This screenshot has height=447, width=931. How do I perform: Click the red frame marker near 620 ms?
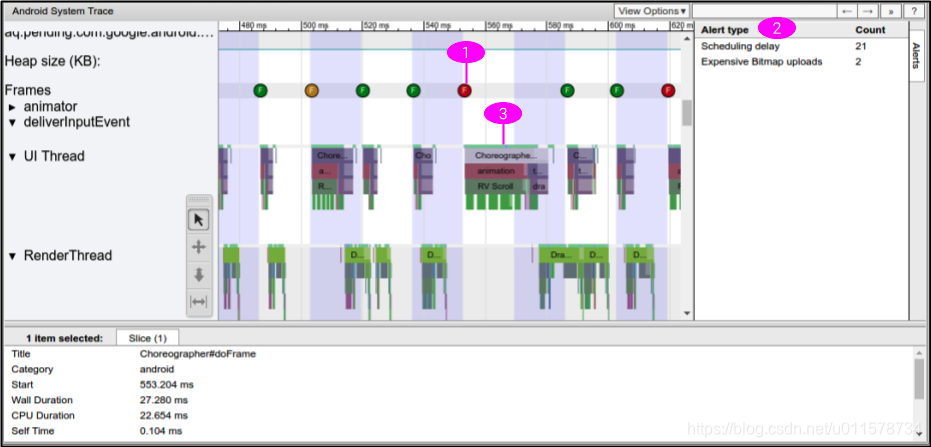pos(669,90)
